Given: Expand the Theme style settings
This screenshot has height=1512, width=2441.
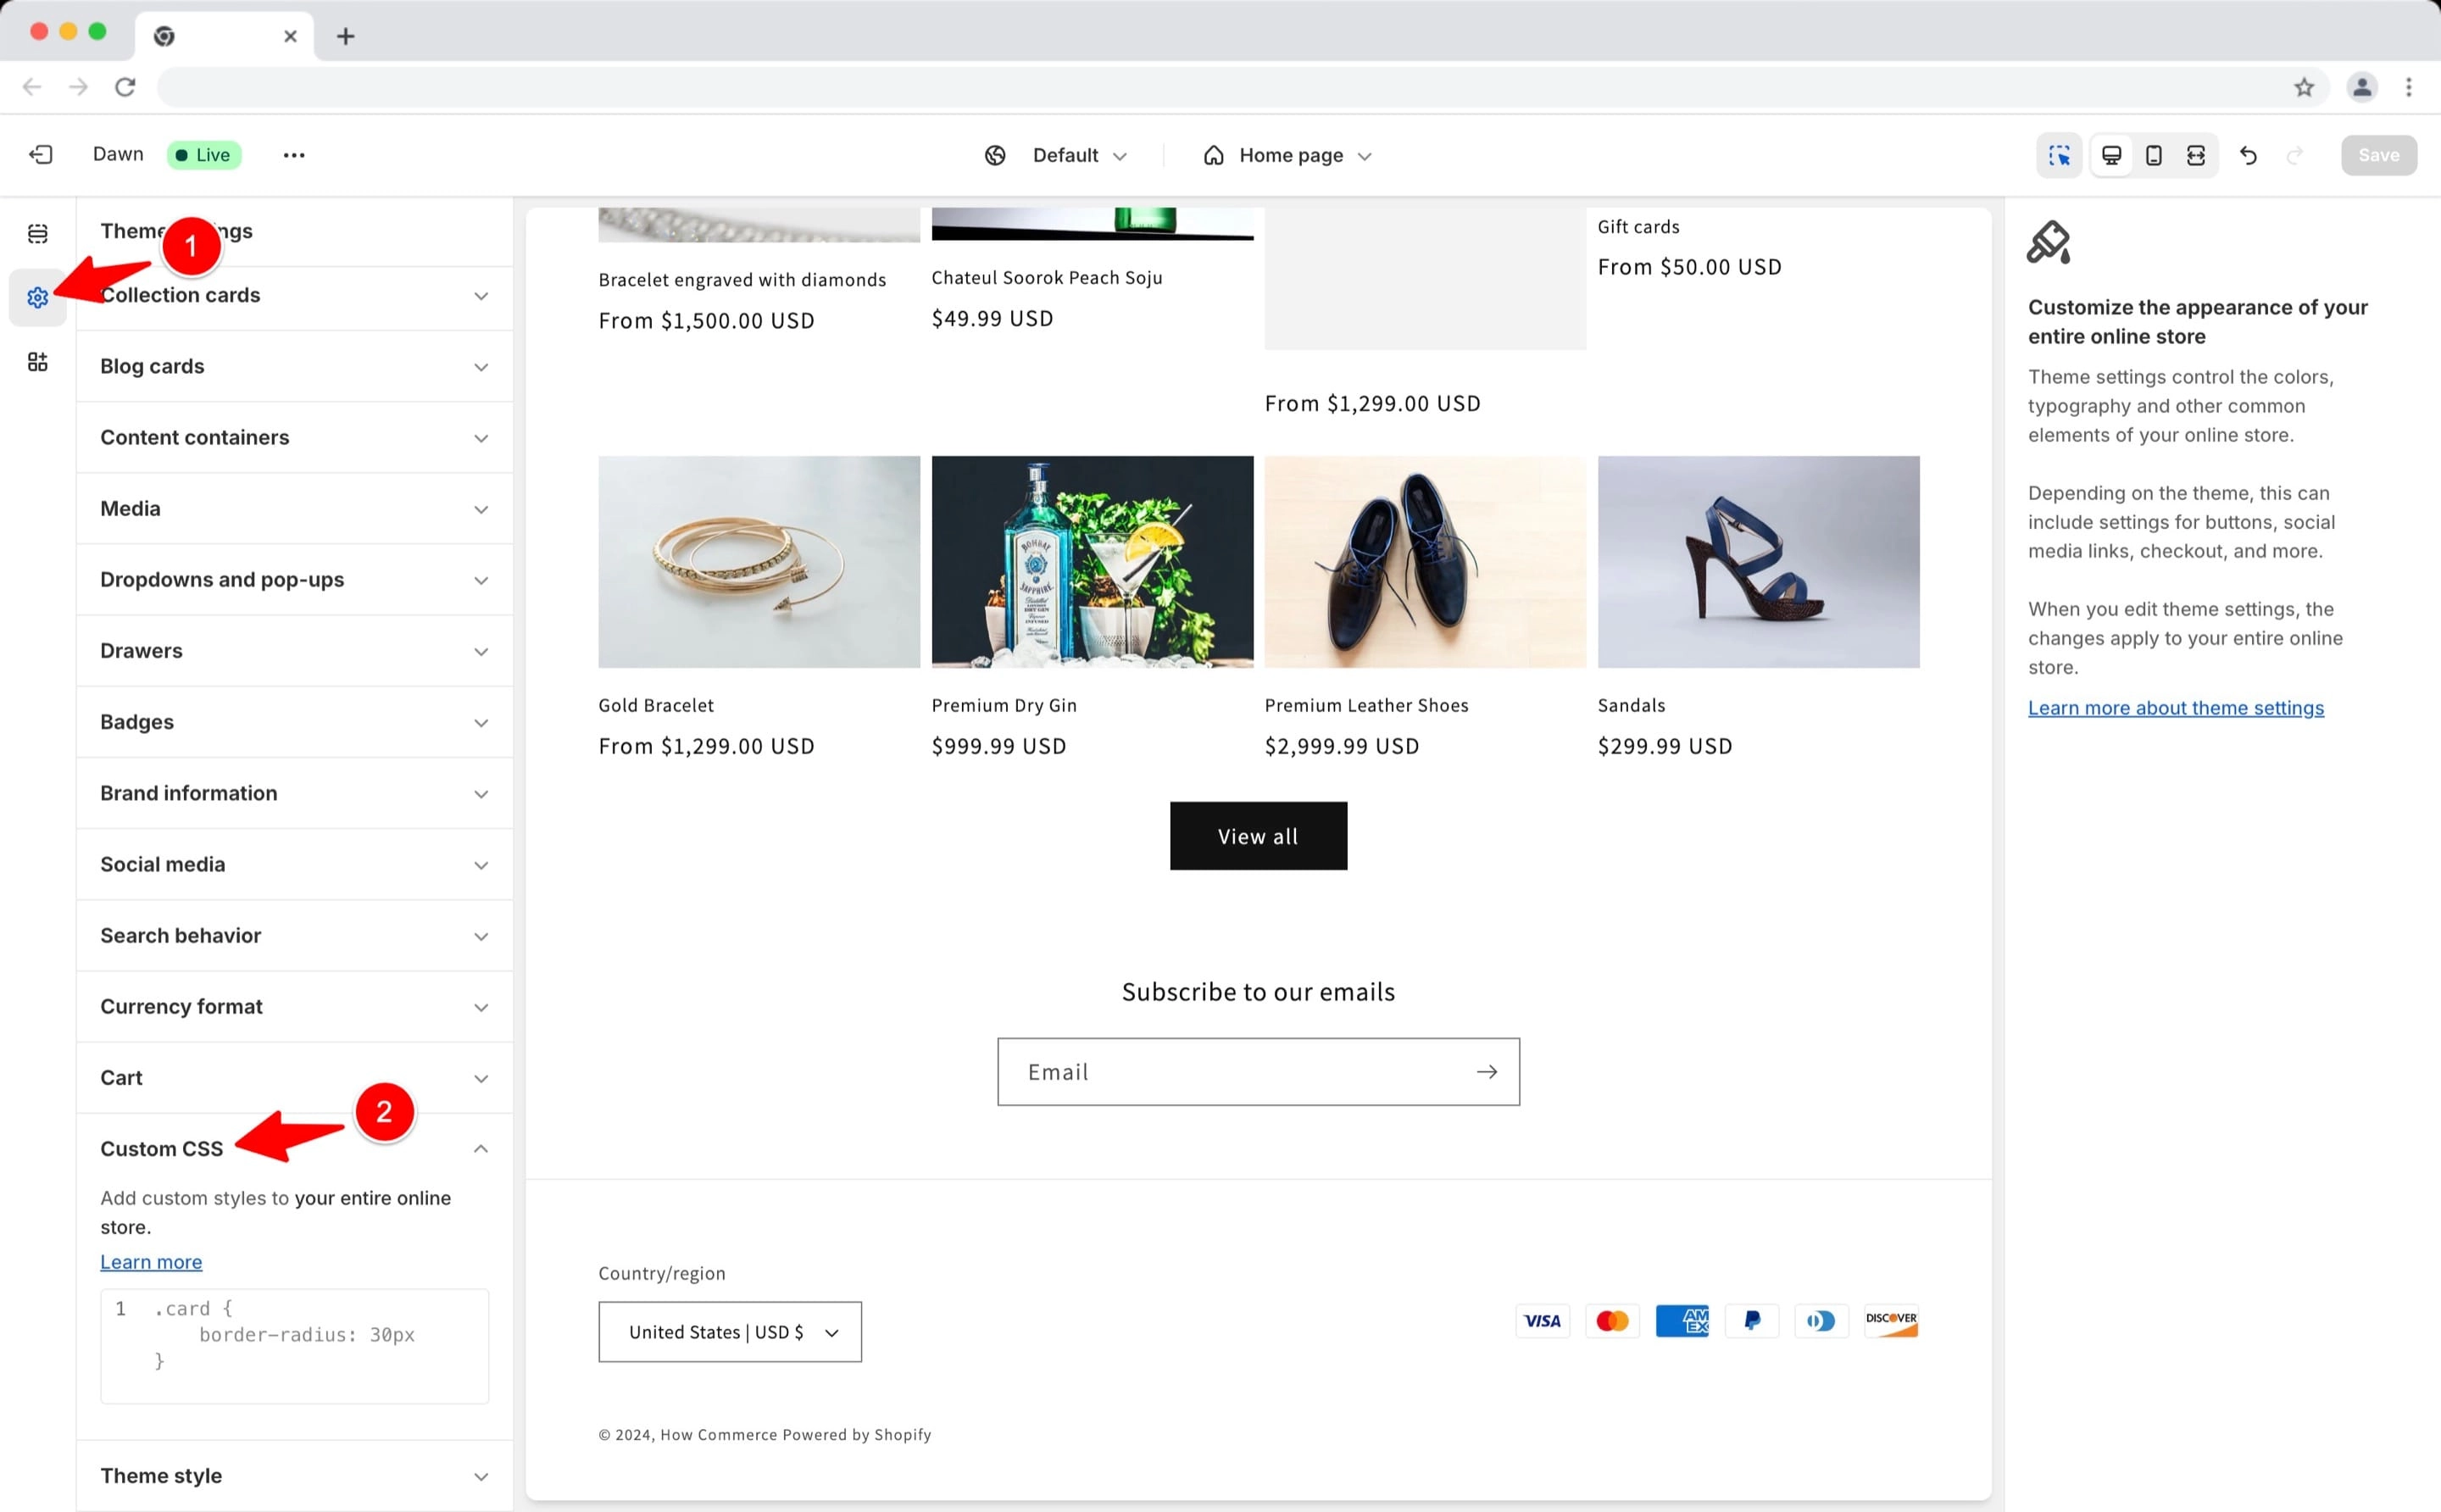Looking at the screenshot, I should [x=294, y=1475].
